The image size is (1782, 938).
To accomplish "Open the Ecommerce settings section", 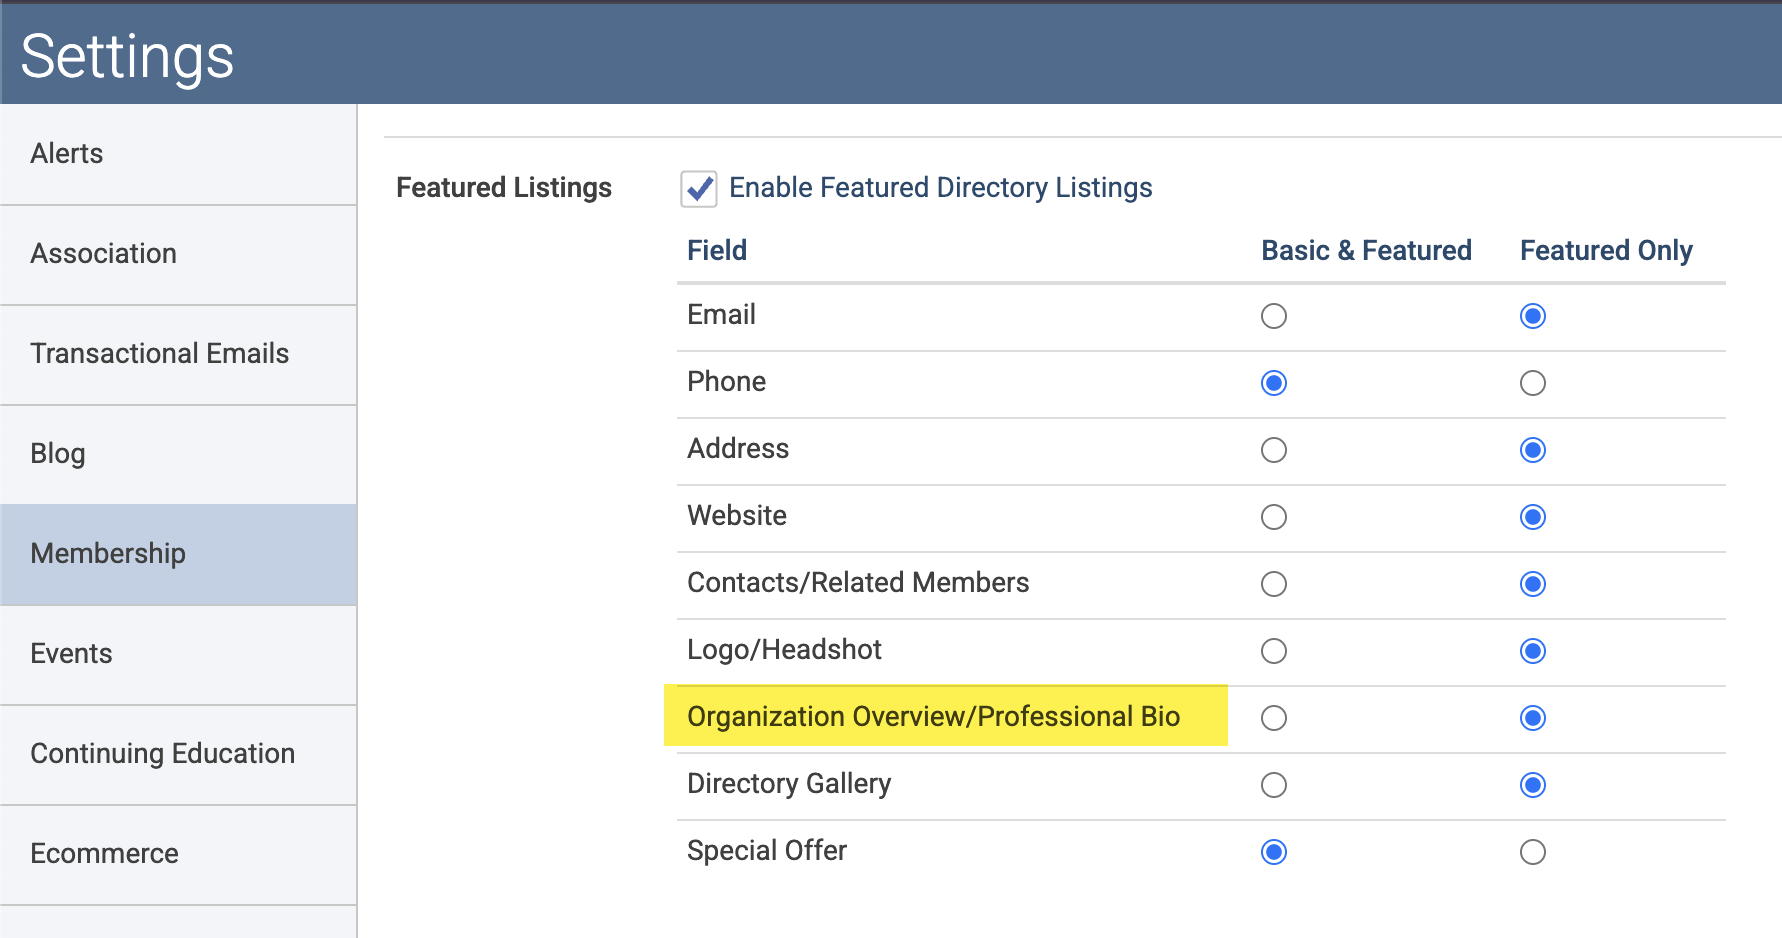I will [178, 855].
